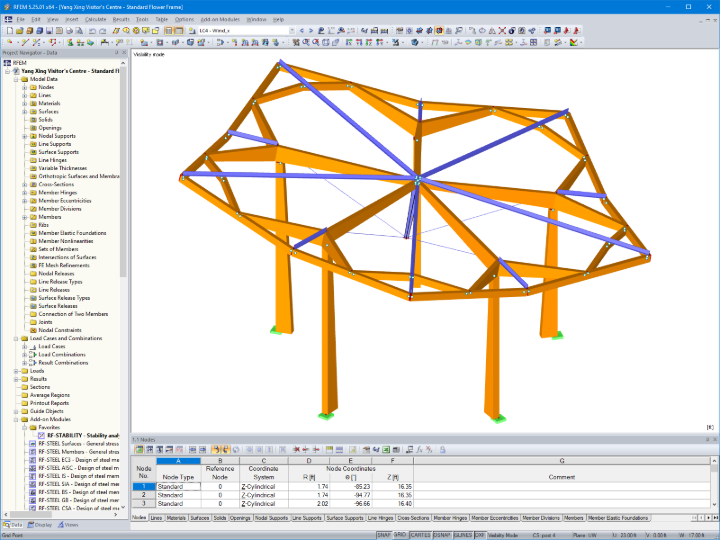The height and width of the screenshot is (540, 720).
Task: Go to next load case arrow
Action: pyautogui.click(x=311, y=31)
